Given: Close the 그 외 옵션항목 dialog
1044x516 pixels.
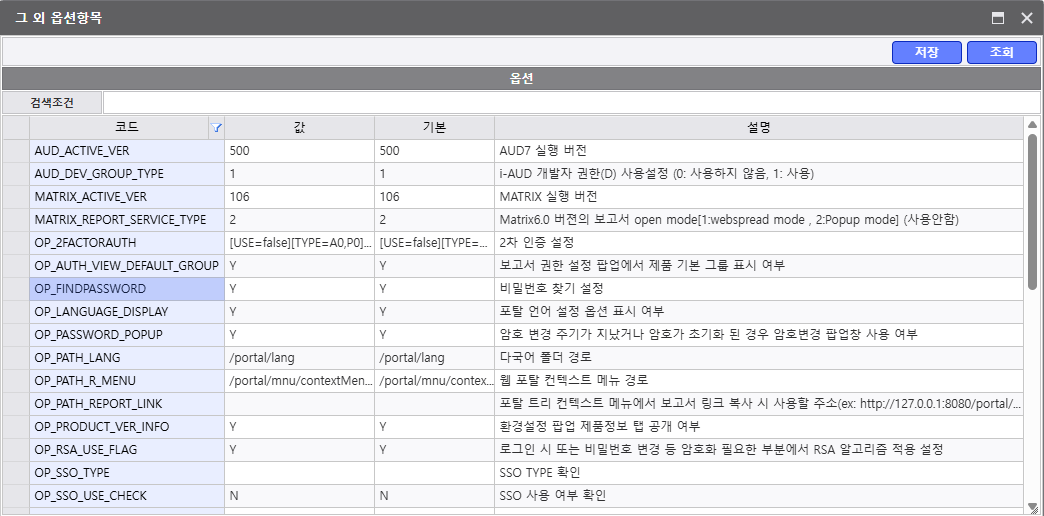Looking at the screenshot, I should (x=1026, y=18).
